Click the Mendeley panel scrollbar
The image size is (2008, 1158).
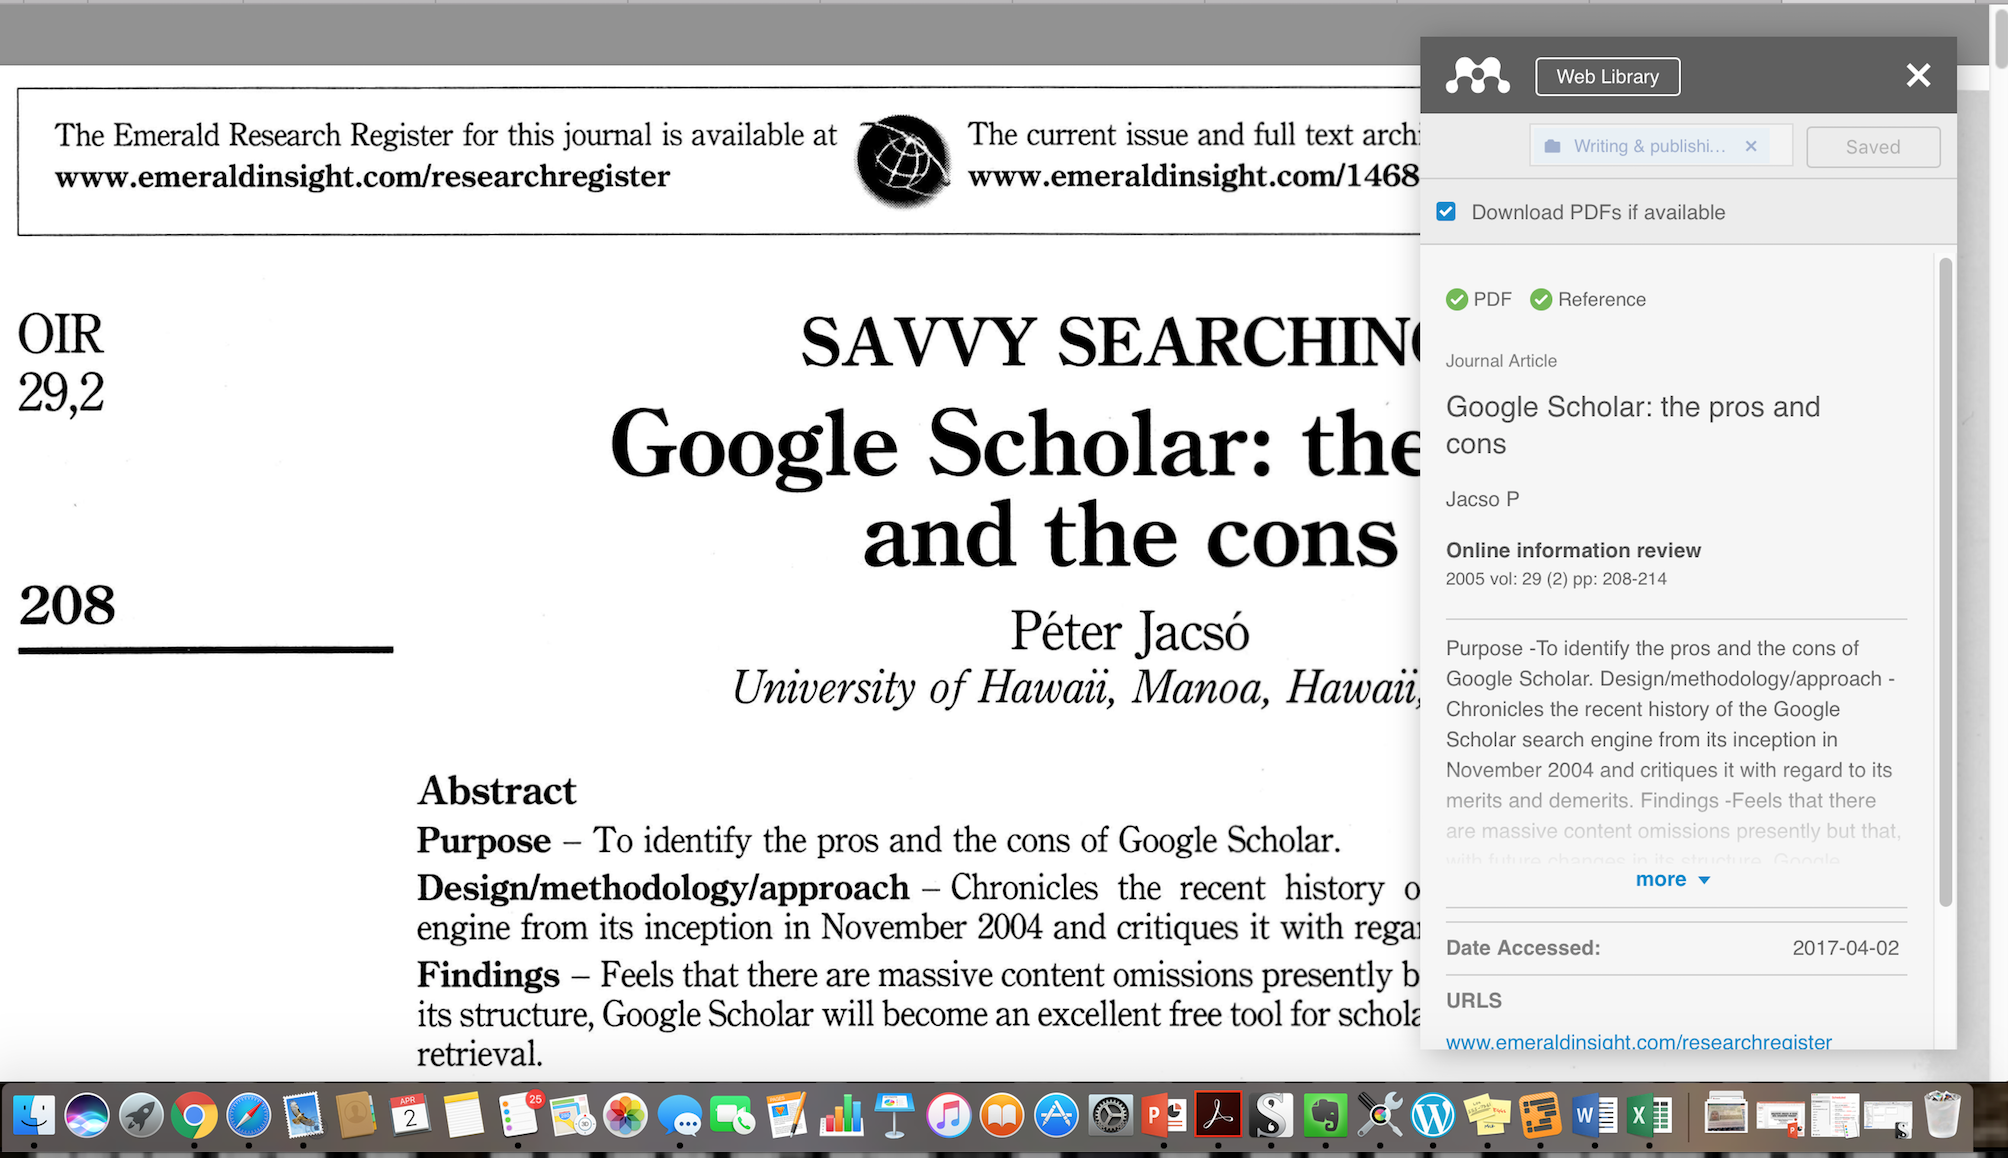(1945, 580)
